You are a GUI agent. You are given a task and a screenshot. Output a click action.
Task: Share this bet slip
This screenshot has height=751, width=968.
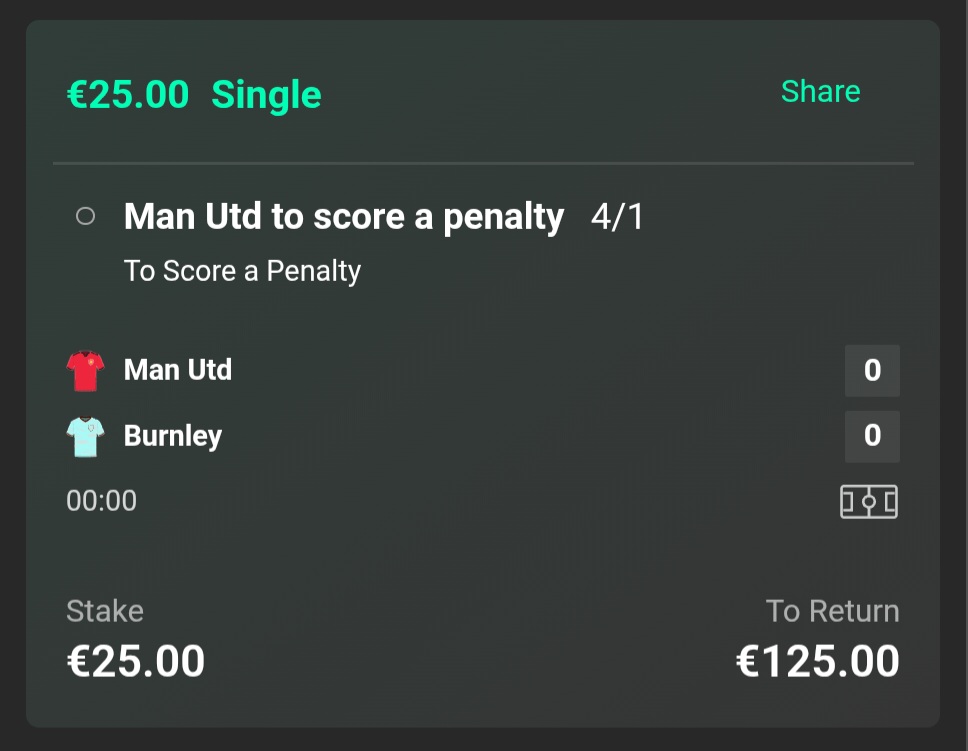(820, 91)
